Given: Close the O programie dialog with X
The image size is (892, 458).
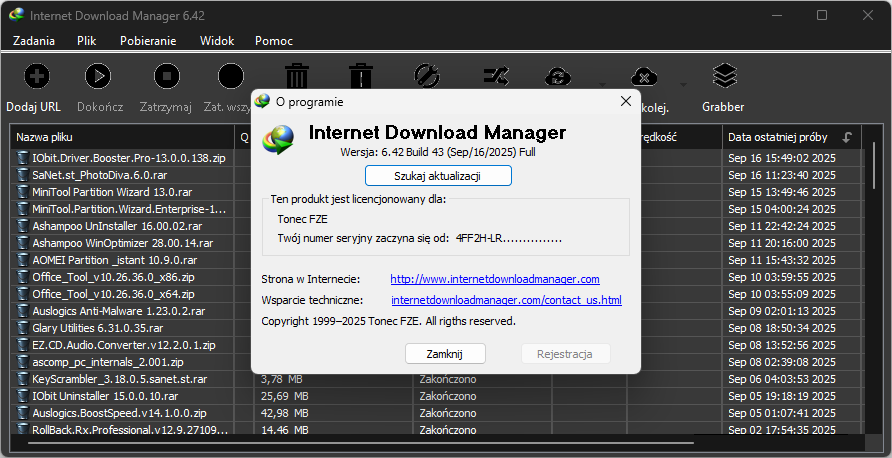Looking at the screenshot, I should pos(626,101).
